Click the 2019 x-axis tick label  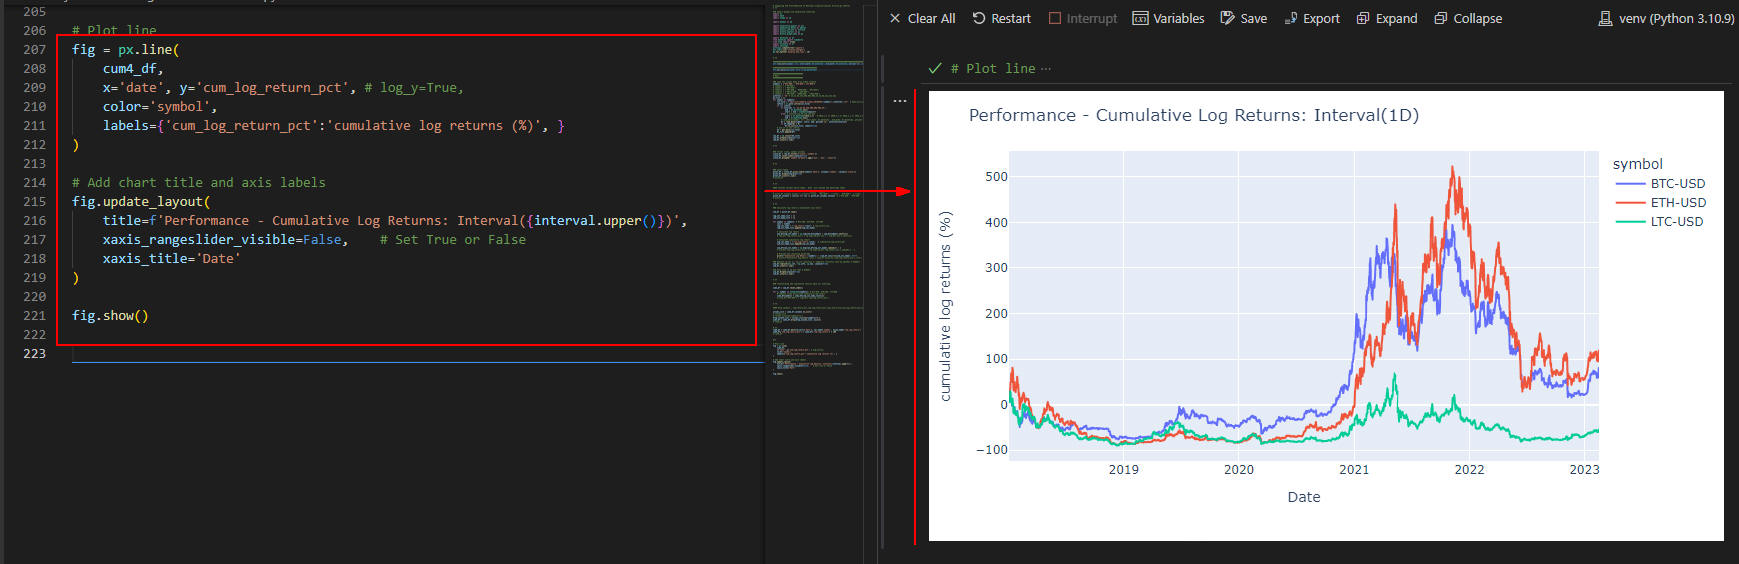[x=1123, y=469]
